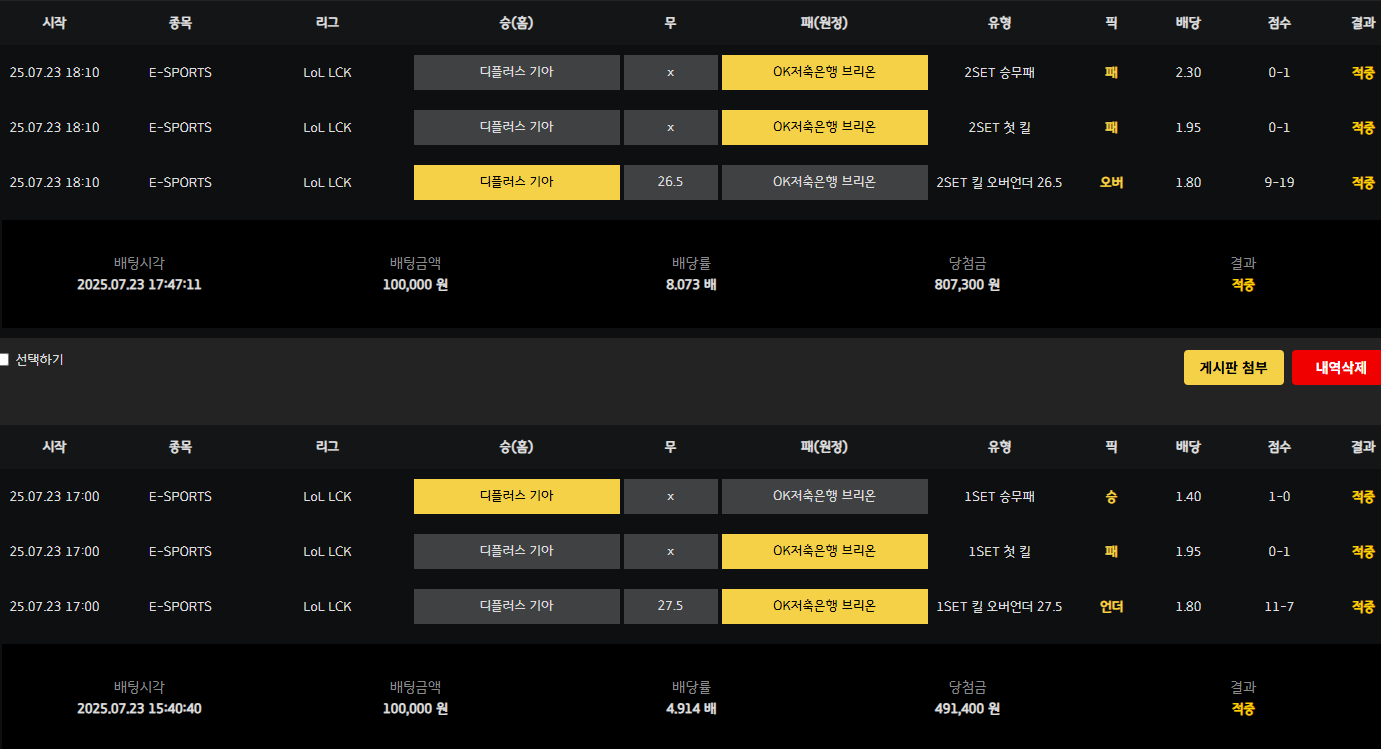
Task: Click the 8.073 배 odds value
Action: tap(691, 284)
